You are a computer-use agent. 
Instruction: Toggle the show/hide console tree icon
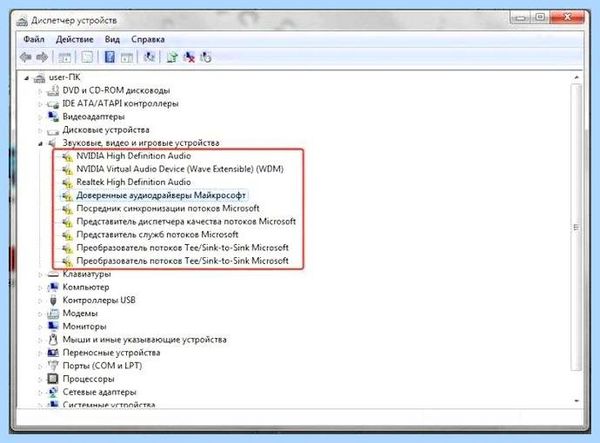point(64,58)
